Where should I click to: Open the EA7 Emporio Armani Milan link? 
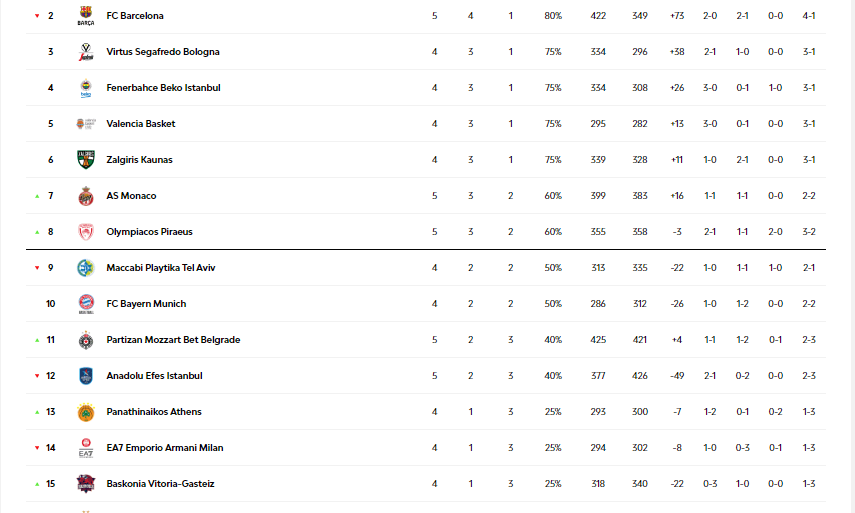(x=164, y=448)
